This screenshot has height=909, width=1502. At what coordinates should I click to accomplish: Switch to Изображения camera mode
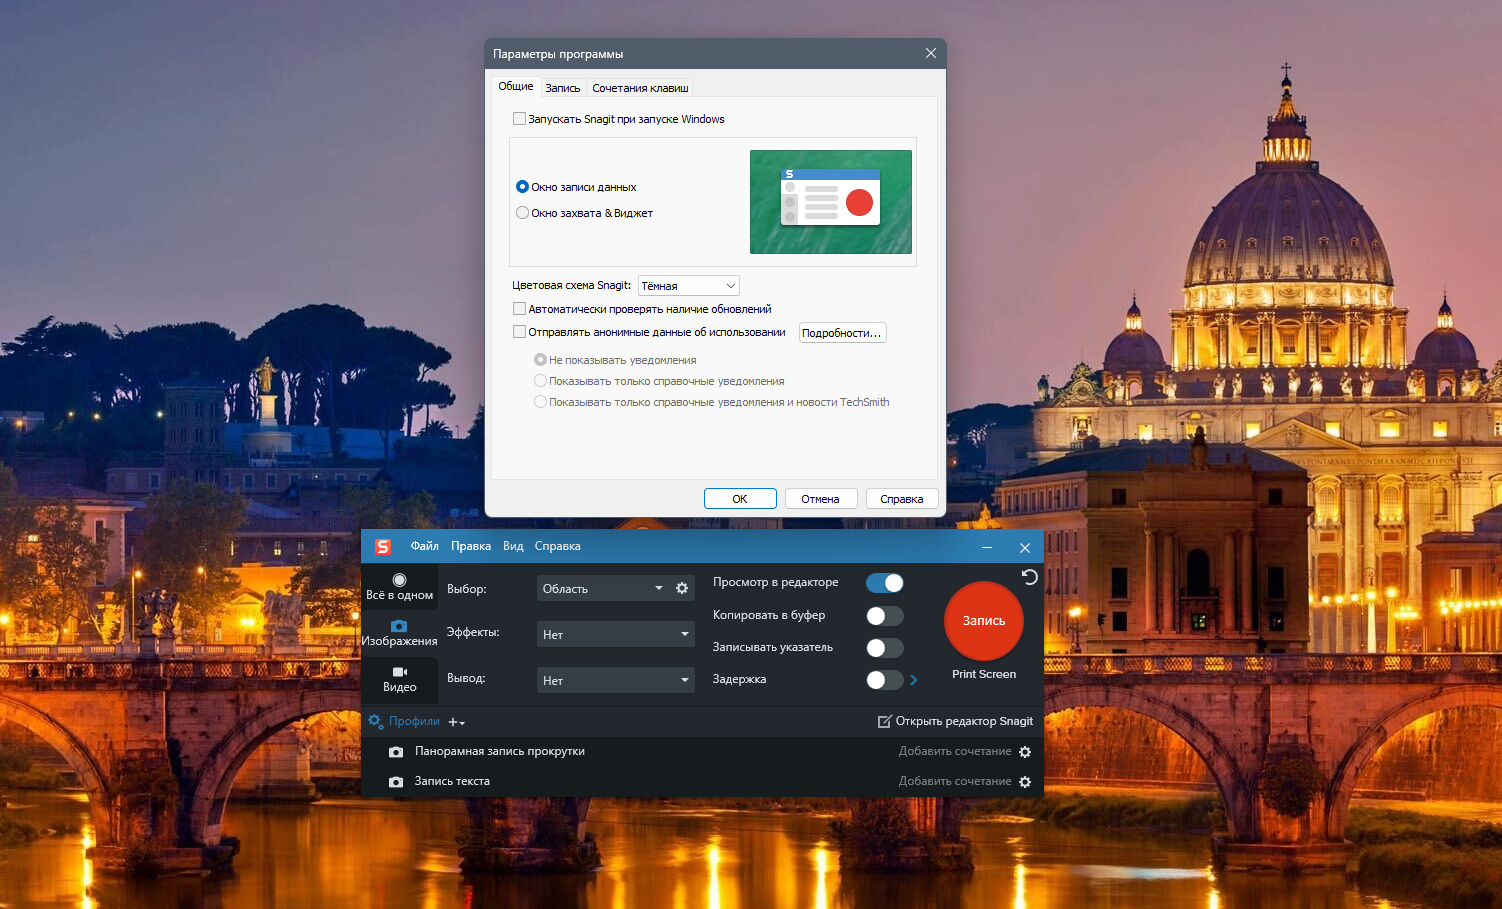tap(399, 633)
